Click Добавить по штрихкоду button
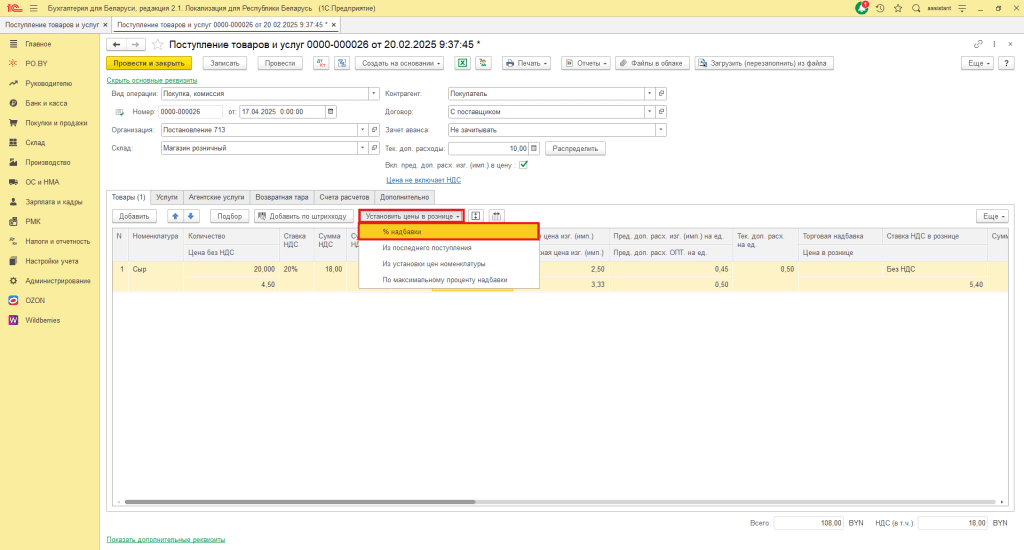The image size is (1024, 550). 304,216
